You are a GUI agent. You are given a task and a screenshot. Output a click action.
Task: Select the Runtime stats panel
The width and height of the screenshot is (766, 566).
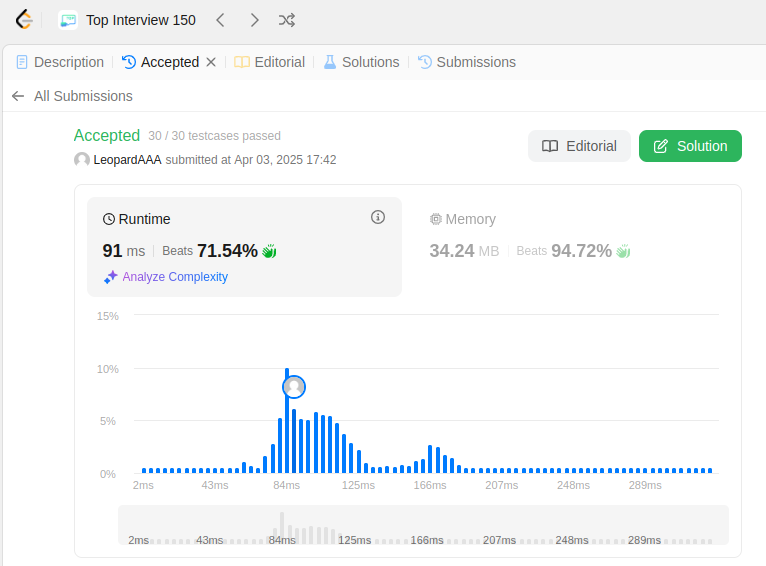click(x=244, y=247)
